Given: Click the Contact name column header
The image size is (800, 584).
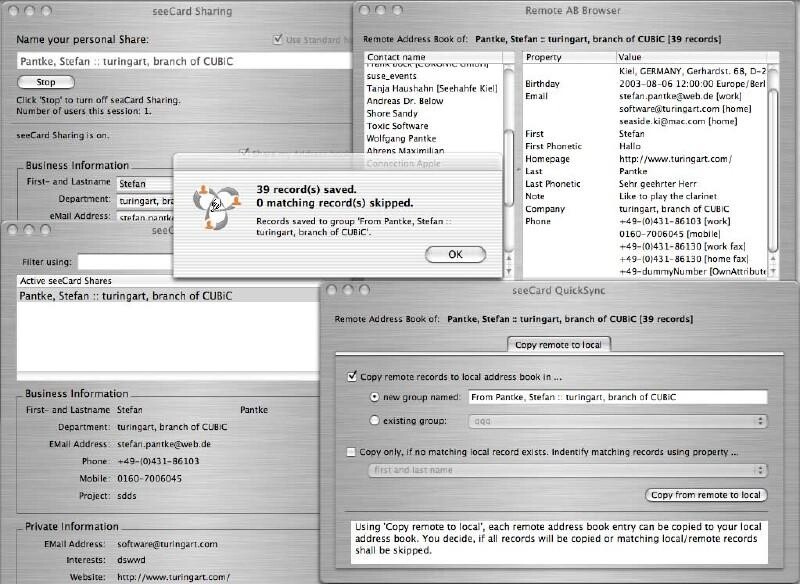Looking at the screenshot, I should point(434,57).
